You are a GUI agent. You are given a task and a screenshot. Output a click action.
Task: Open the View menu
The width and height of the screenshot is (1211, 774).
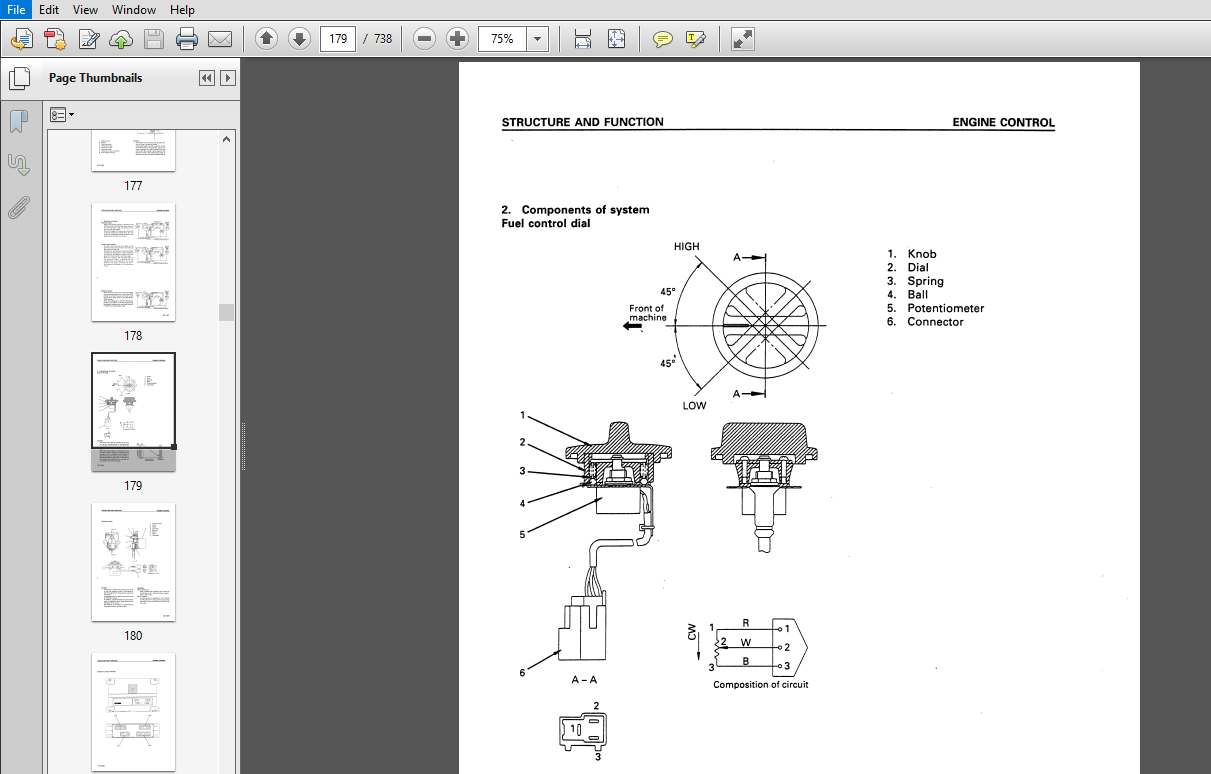[85, 10]
